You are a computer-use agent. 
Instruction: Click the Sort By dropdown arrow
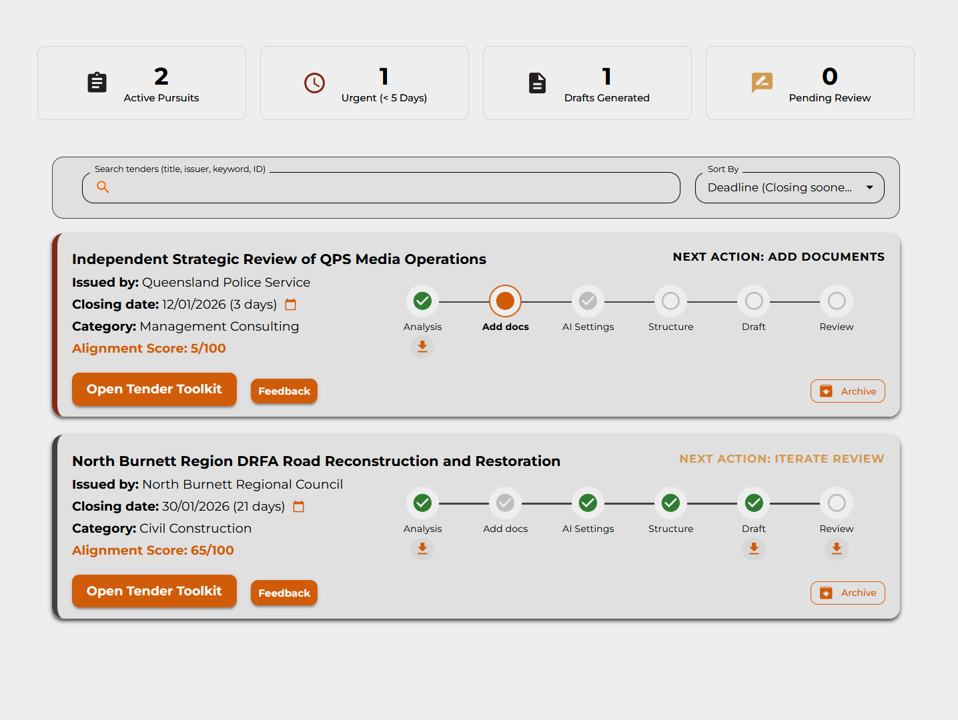(869, 188)
